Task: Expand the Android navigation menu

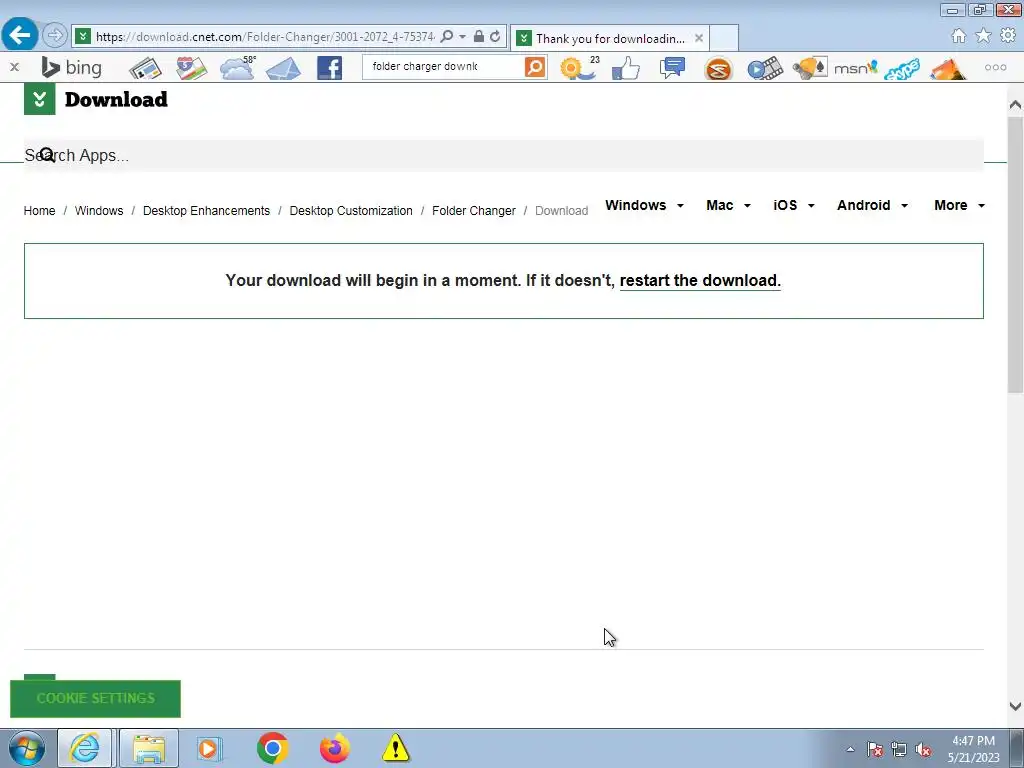Action: tap(872, 205)
